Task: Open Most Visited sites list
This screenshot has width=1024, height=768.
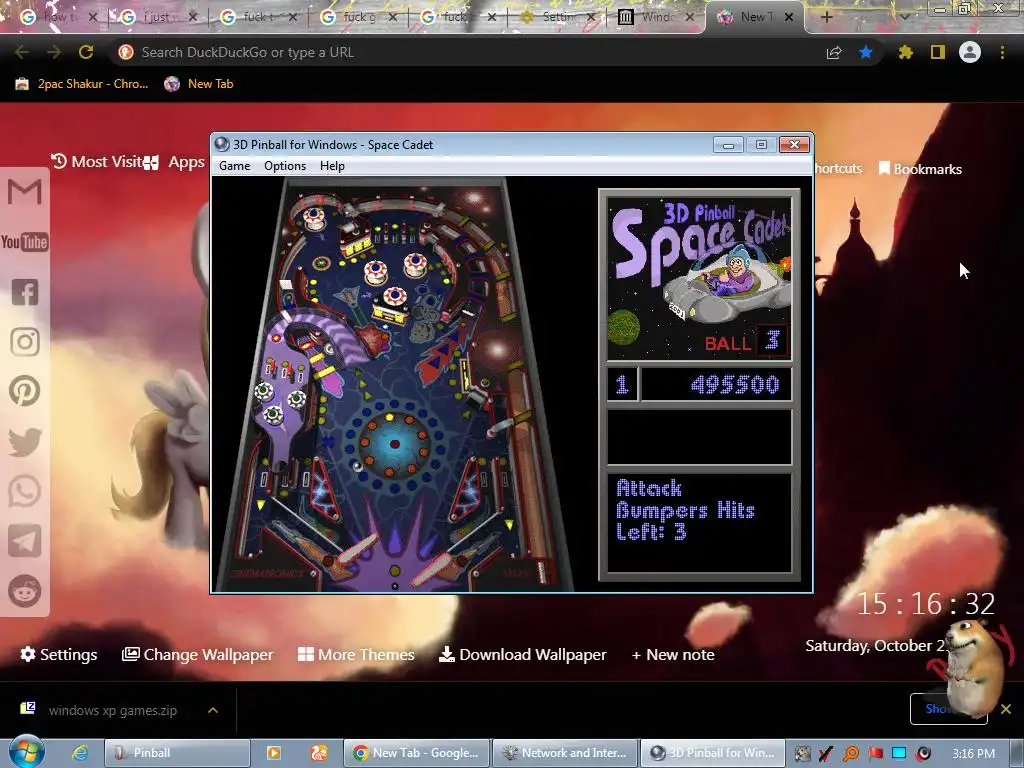Action: coord(97,161)
